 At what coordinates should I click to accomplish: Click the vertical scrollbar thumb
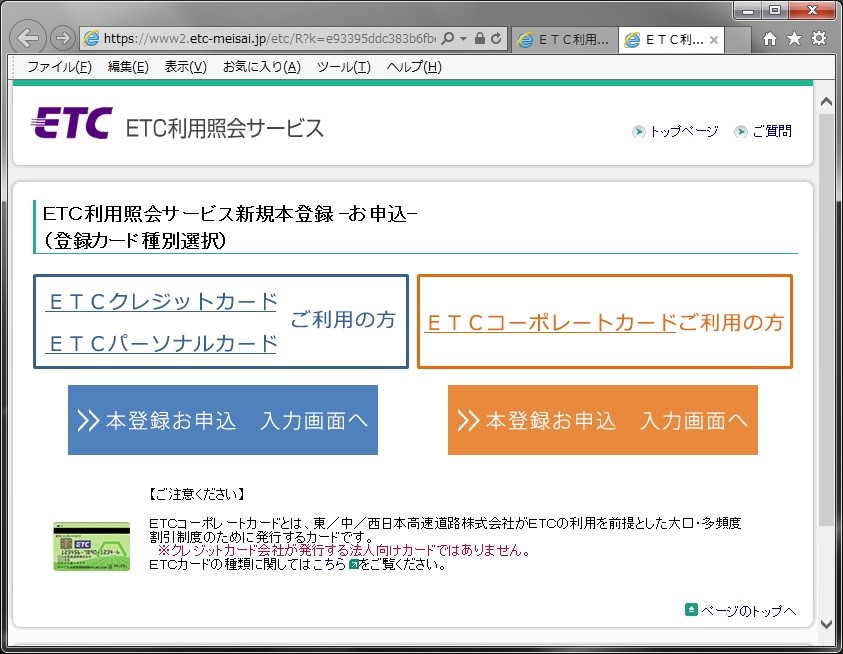[827, 319]
